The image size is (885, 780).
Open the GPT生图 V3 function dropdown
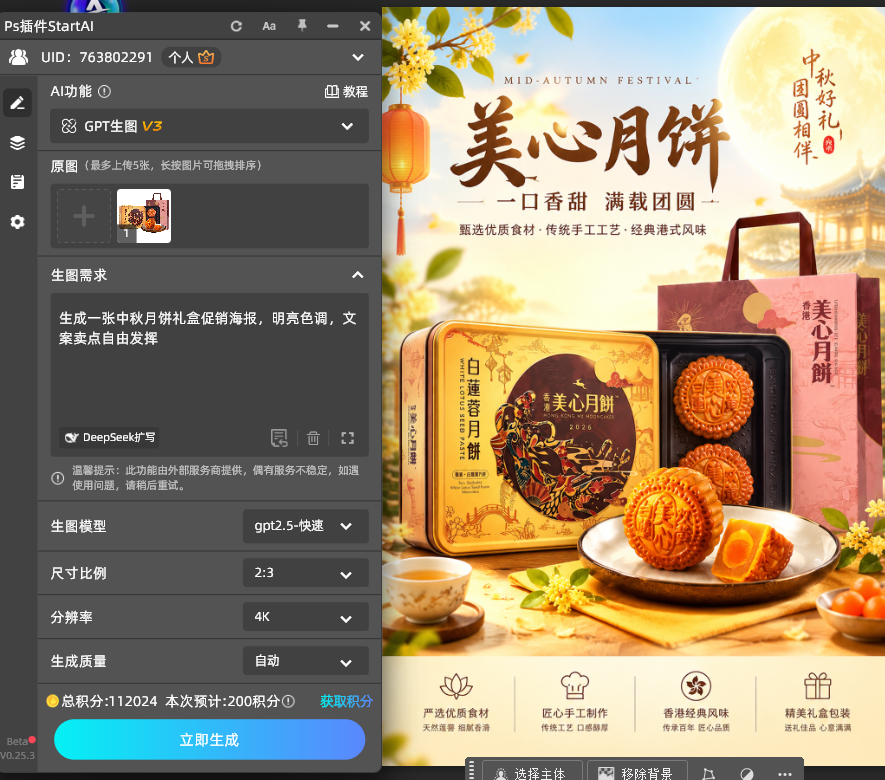[209, 126]
